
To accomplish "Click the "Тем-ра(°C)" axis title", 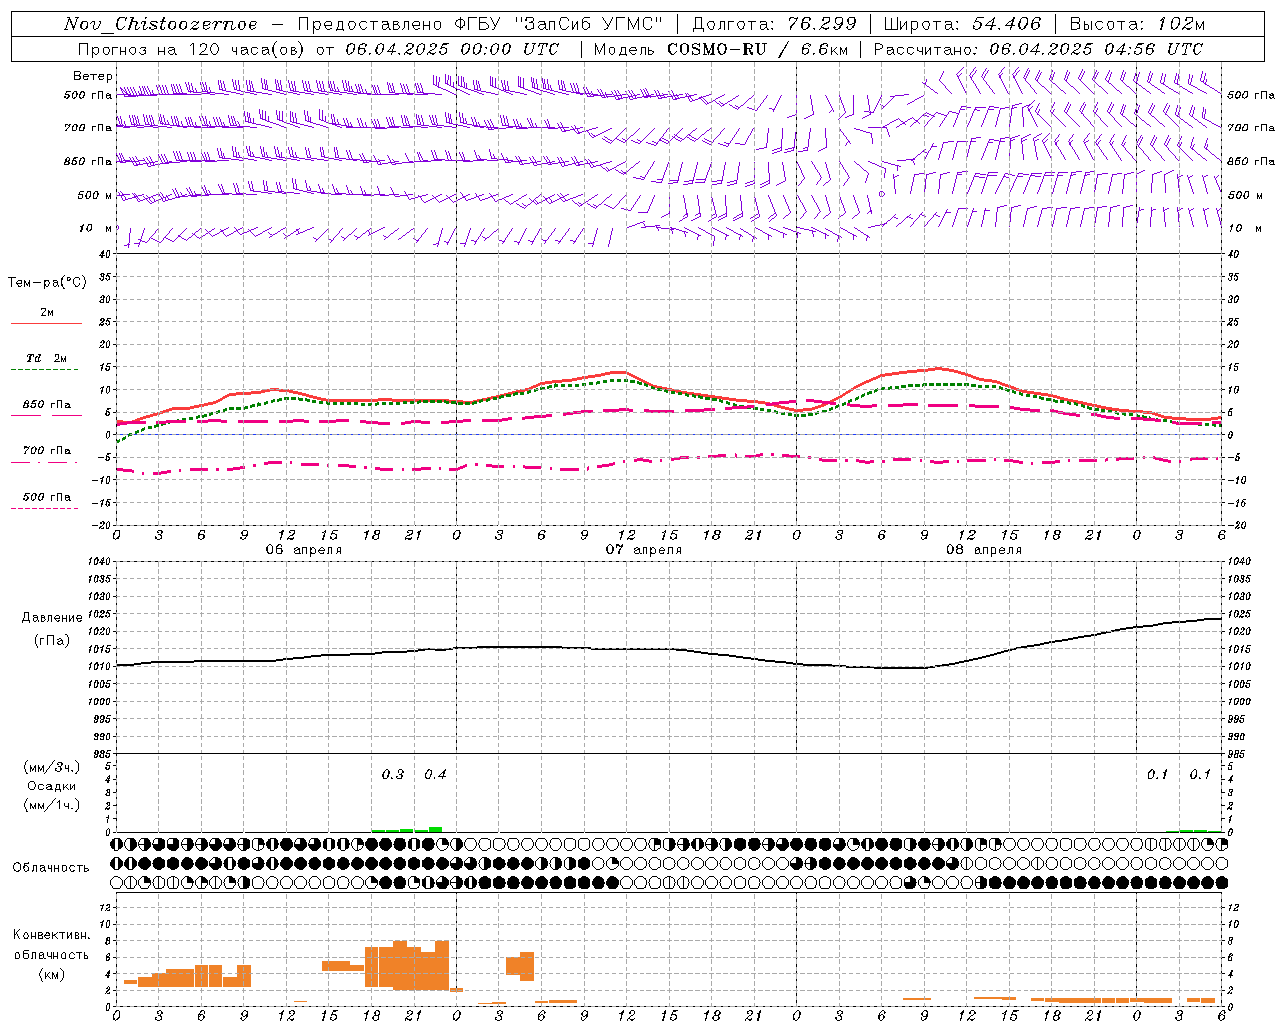I will point(47,283).
